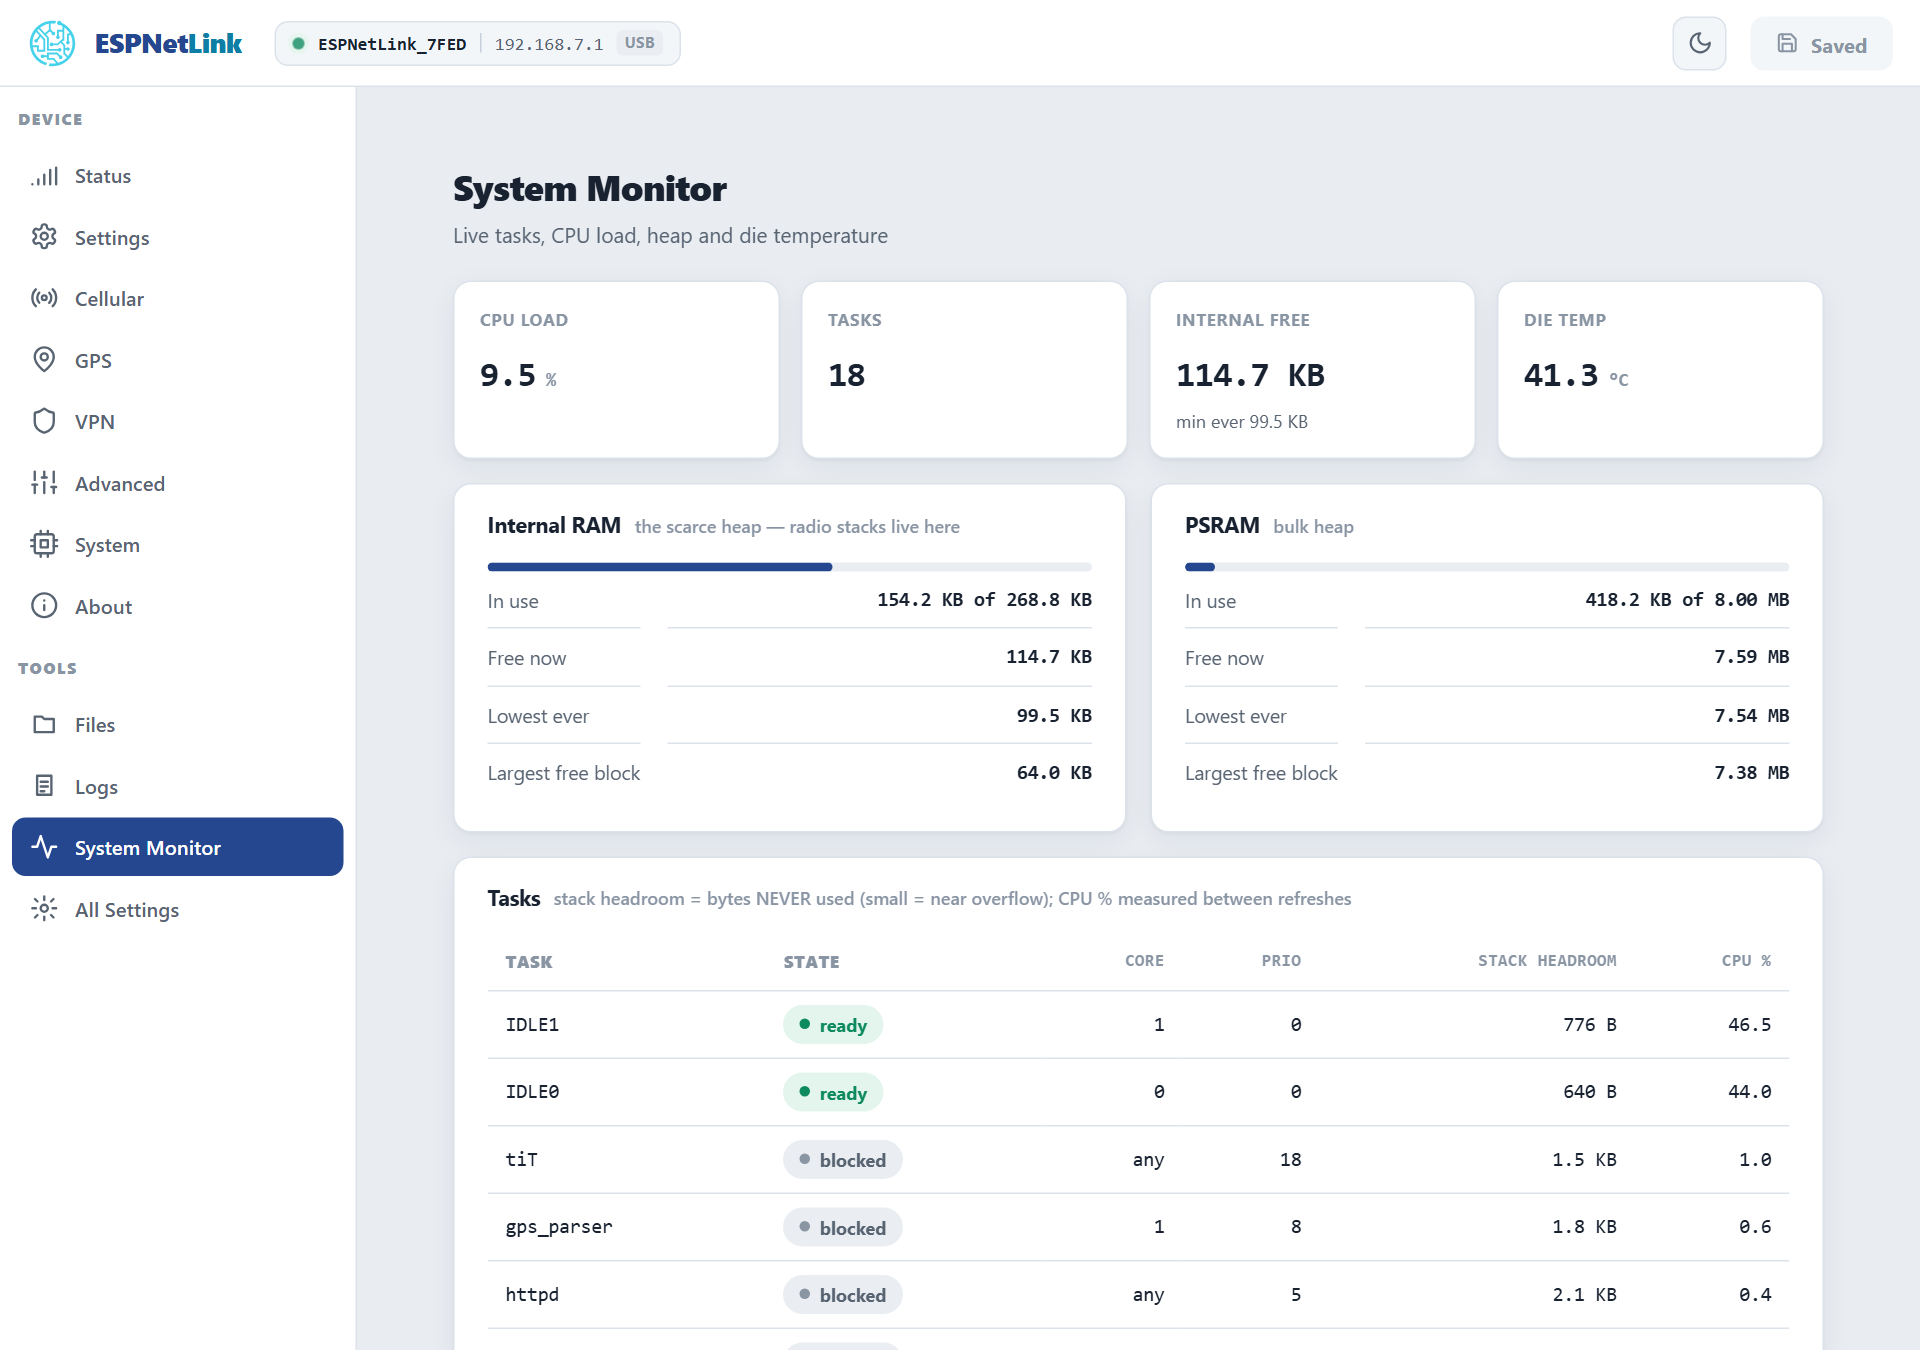
Task: Click the DIE TEMP 41.3 °C value
Action: [1576, 375]
